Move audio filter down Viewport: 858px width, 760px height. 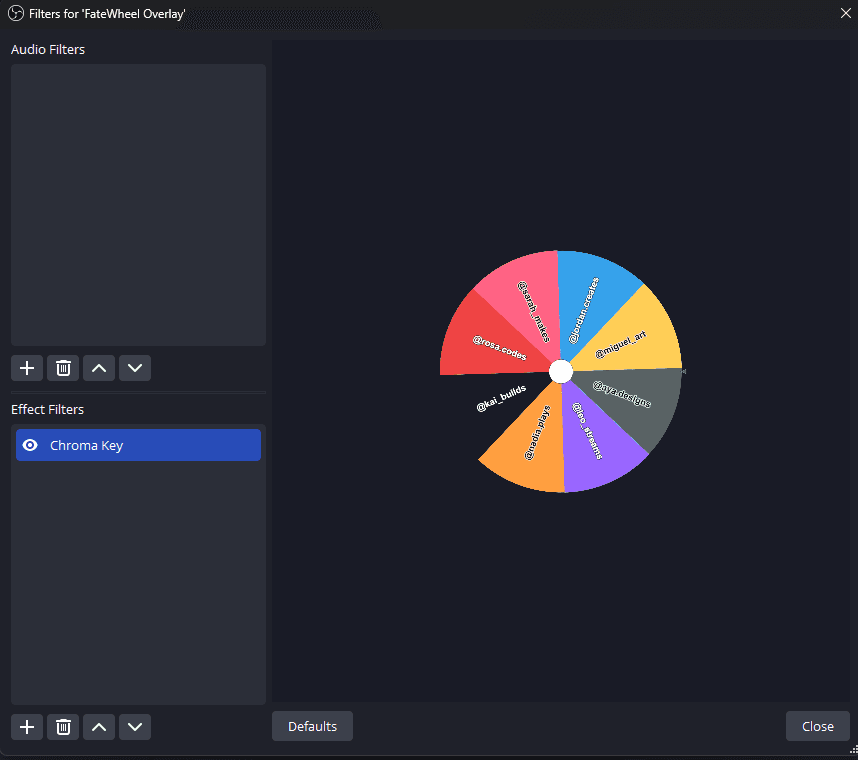(135, 368)
